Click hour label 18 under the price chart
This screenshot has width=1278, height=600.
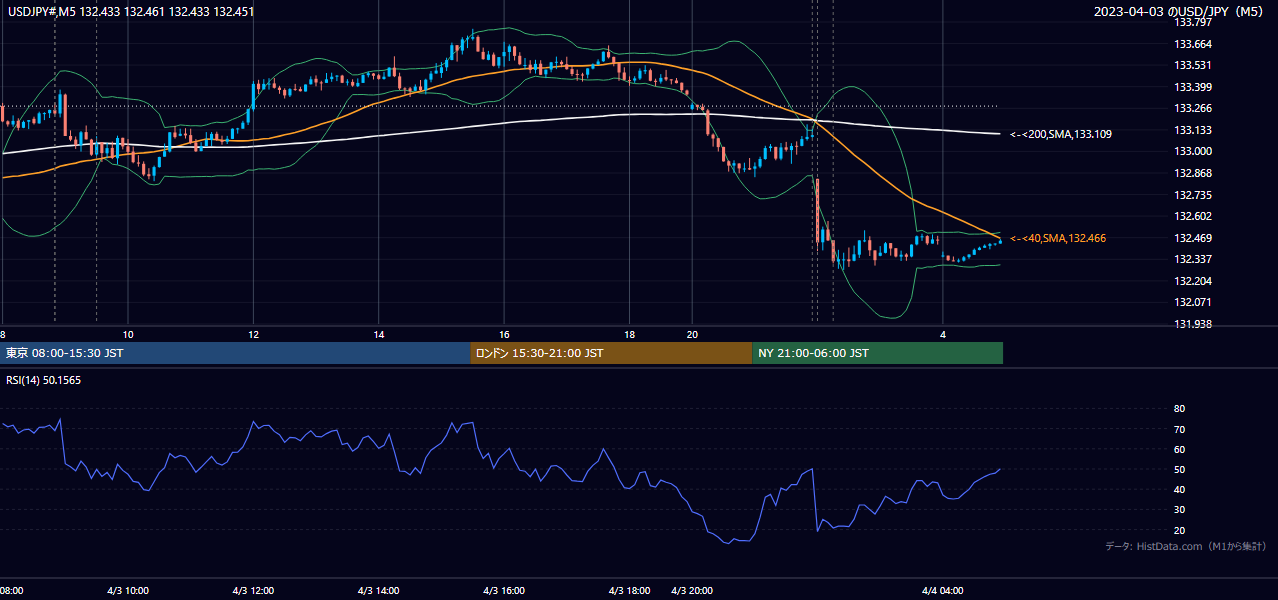point(630,335)
